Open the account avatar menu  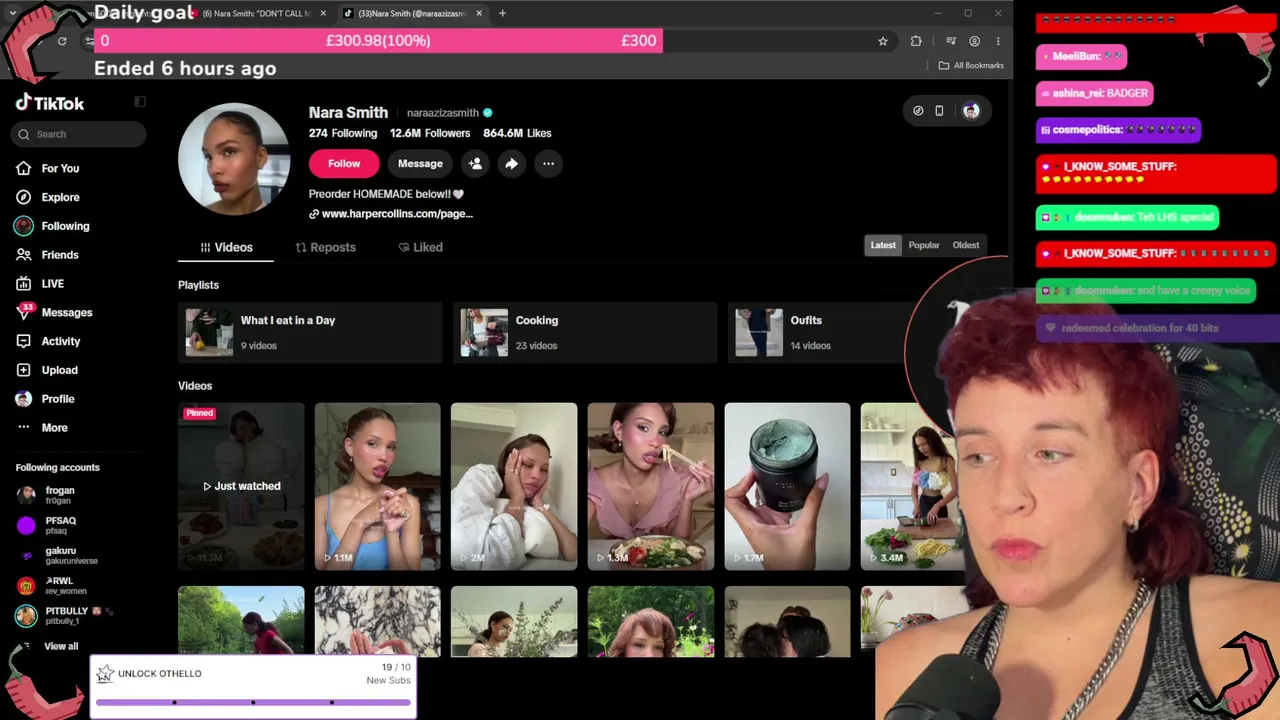click(x=971, y=111)
